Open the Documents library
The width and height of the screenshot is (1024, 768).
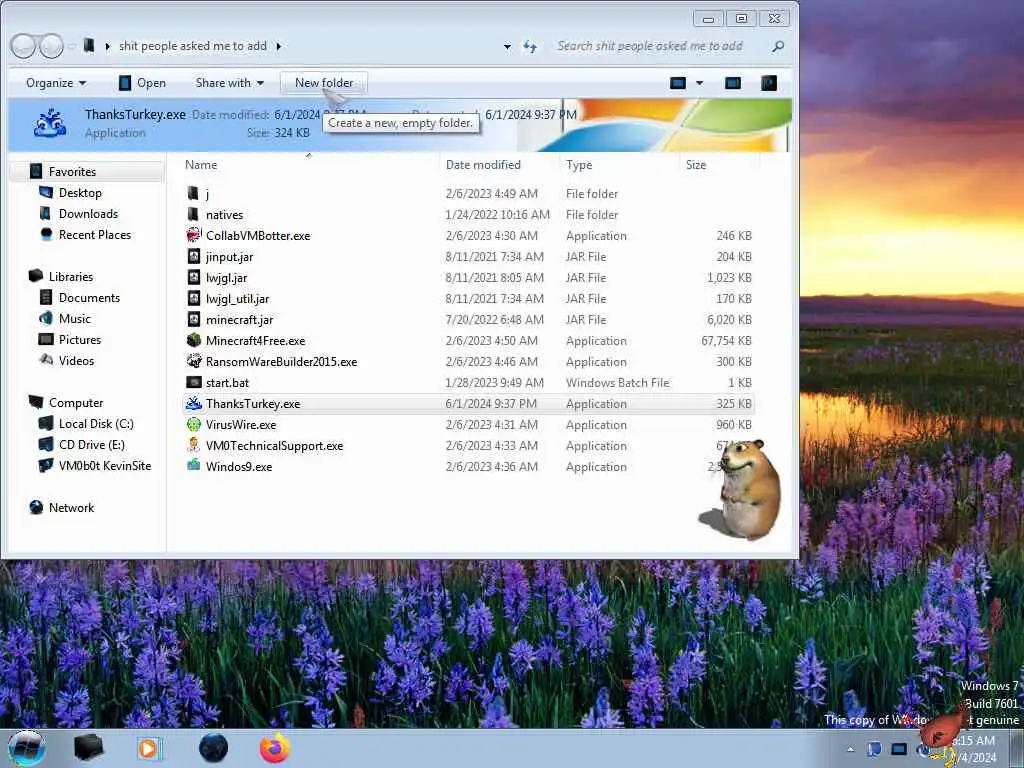click(89, 298)
